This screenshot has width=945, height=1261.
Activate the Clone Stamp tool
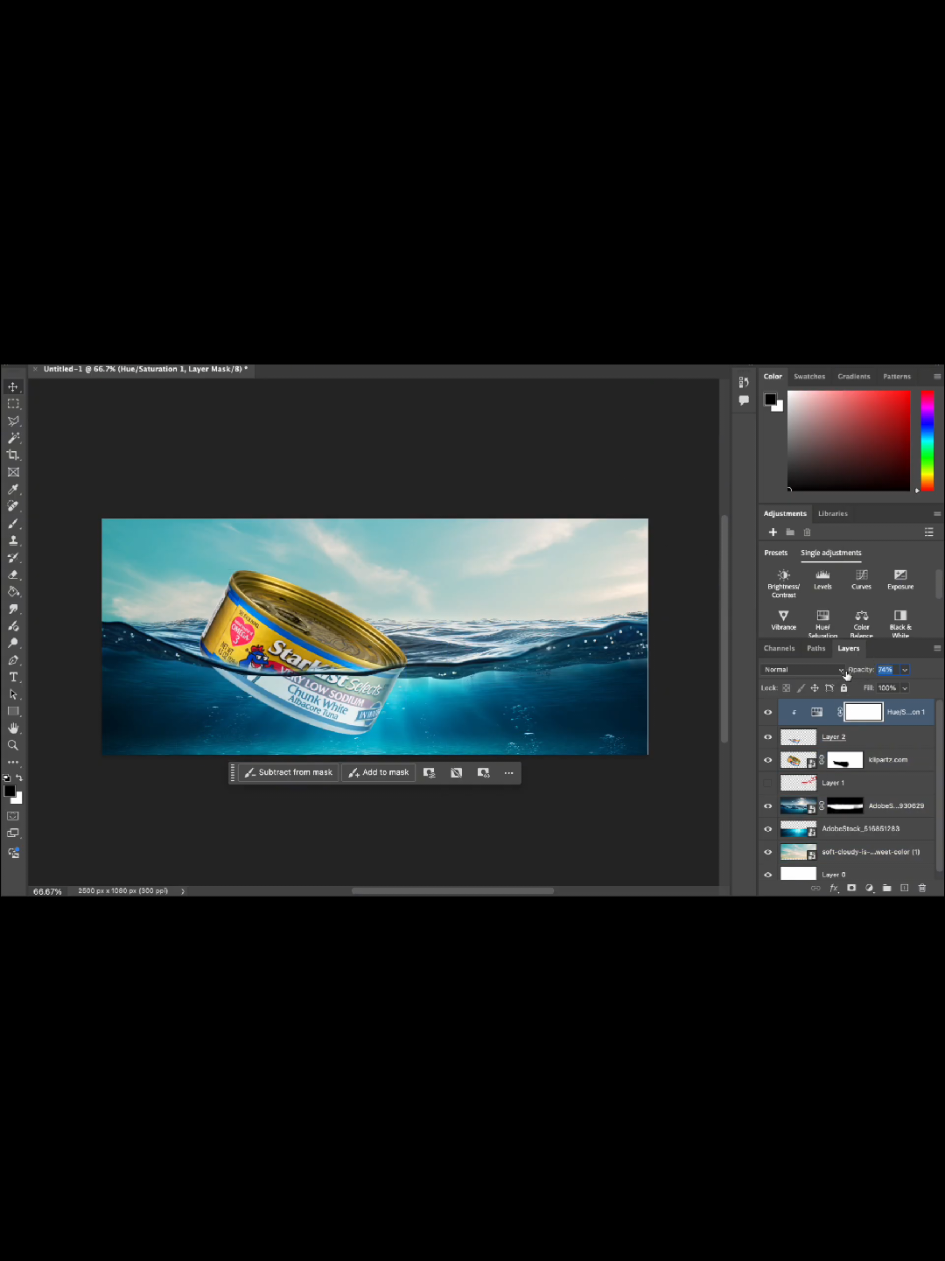[13, 540]
